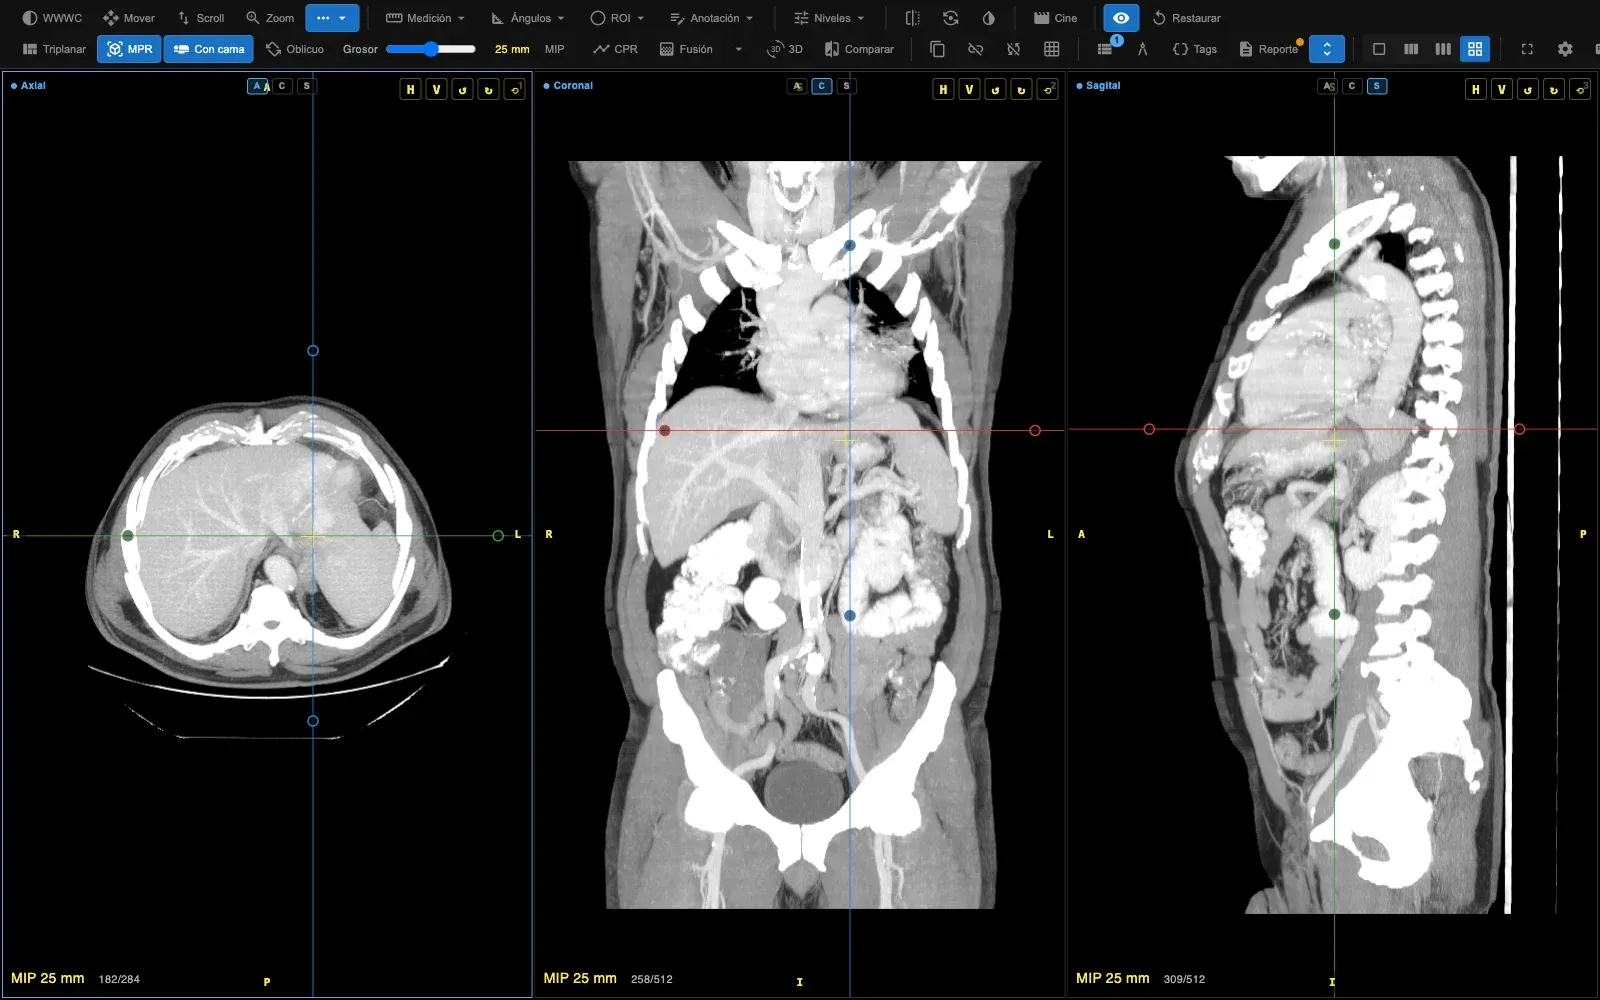Open the grid layout table icon

point(1052,49)
